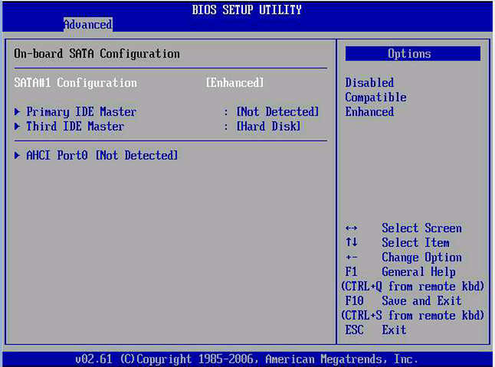Select the Advanced tab
Screen dimensions: 495x367
(88, 25)
